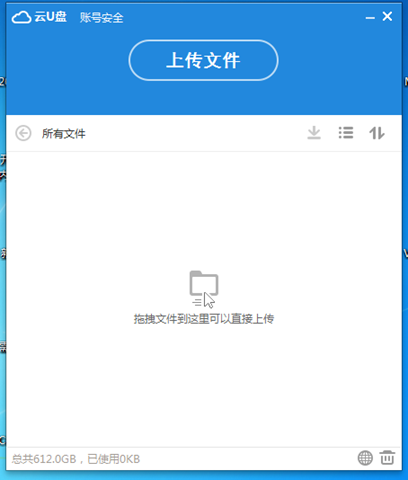
Task: Click the 上传文件 upload button
Action: tap(203, 60)
